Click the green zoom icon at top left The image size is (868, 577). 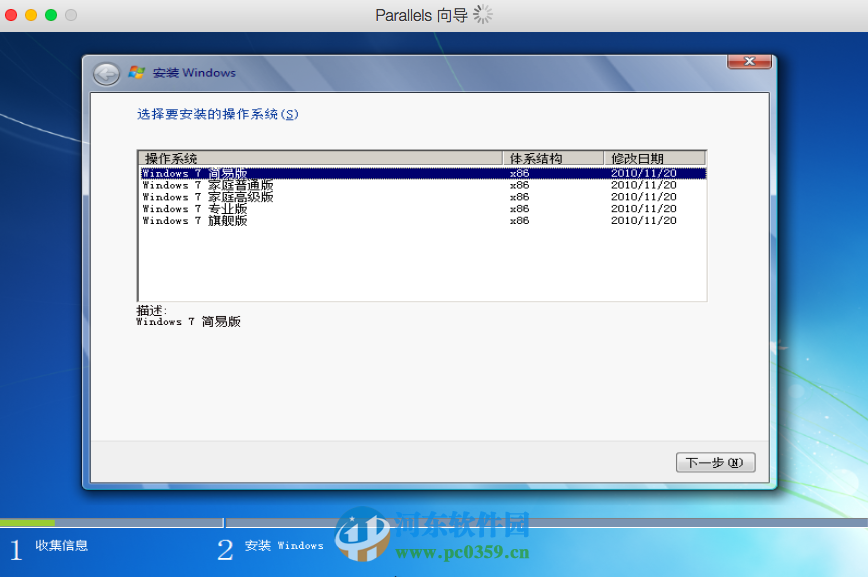52,15
